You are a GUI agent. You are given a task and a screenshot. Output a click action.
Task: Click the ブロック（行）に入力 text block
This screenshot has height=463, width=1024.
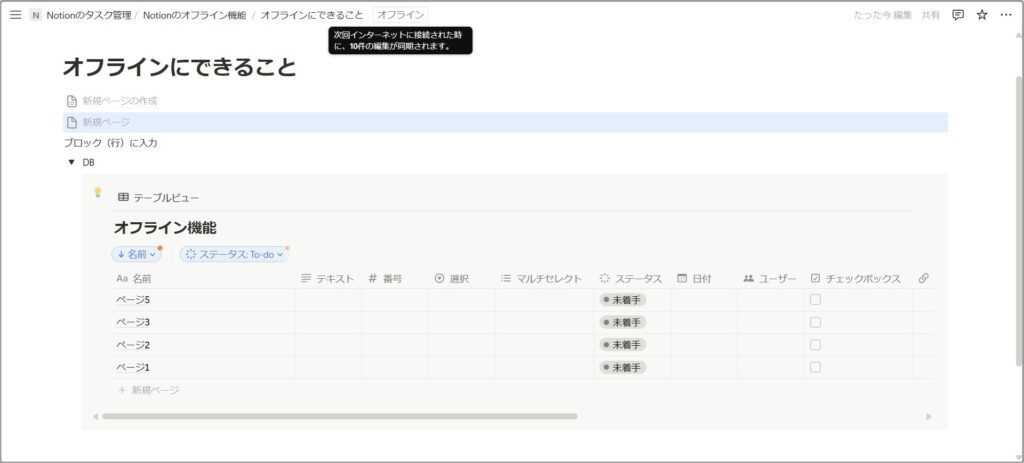click(x=110, y=142)
